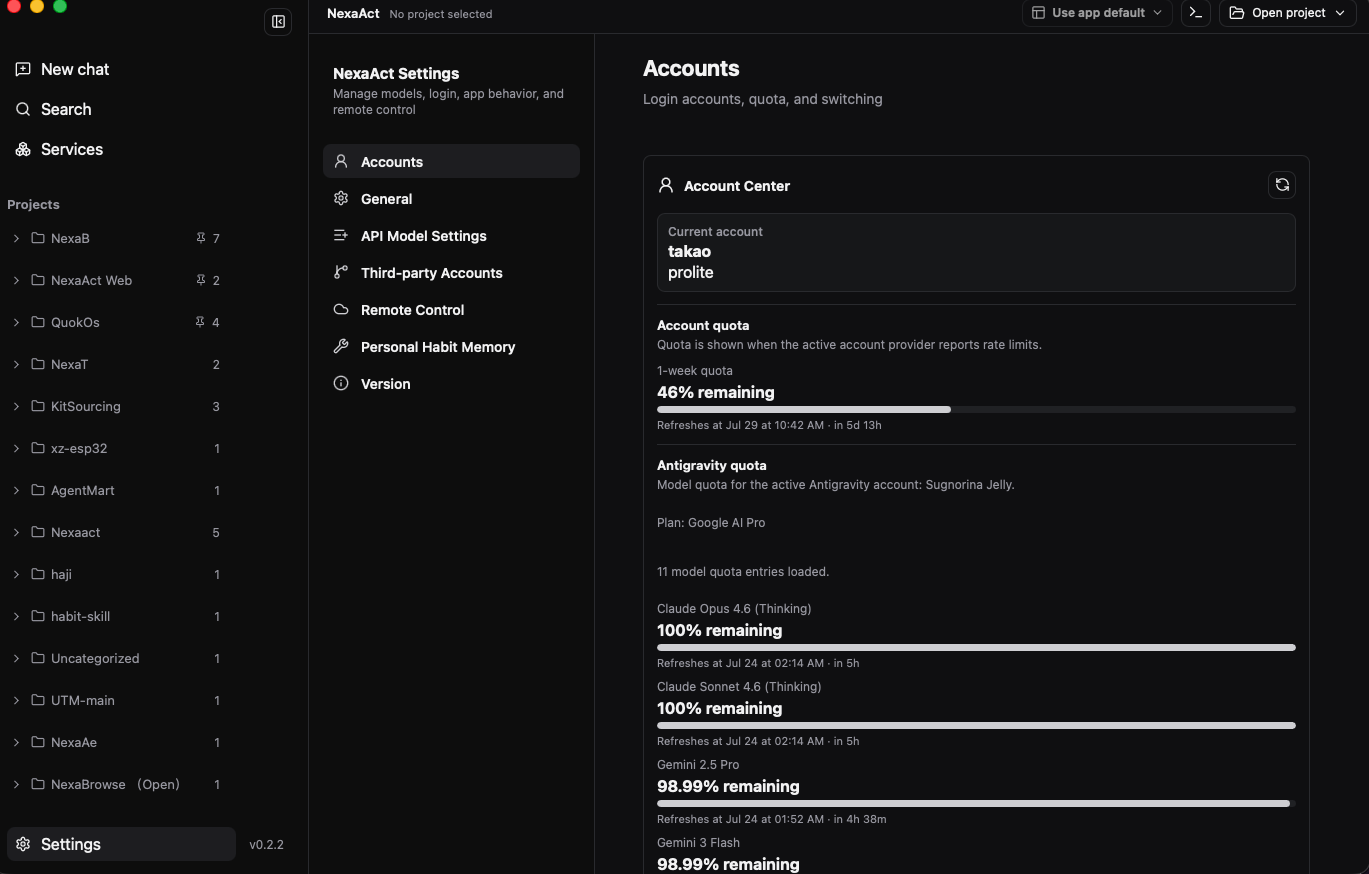
Task: Click the Services icon in sidebar
Action: tap(23, 149)
